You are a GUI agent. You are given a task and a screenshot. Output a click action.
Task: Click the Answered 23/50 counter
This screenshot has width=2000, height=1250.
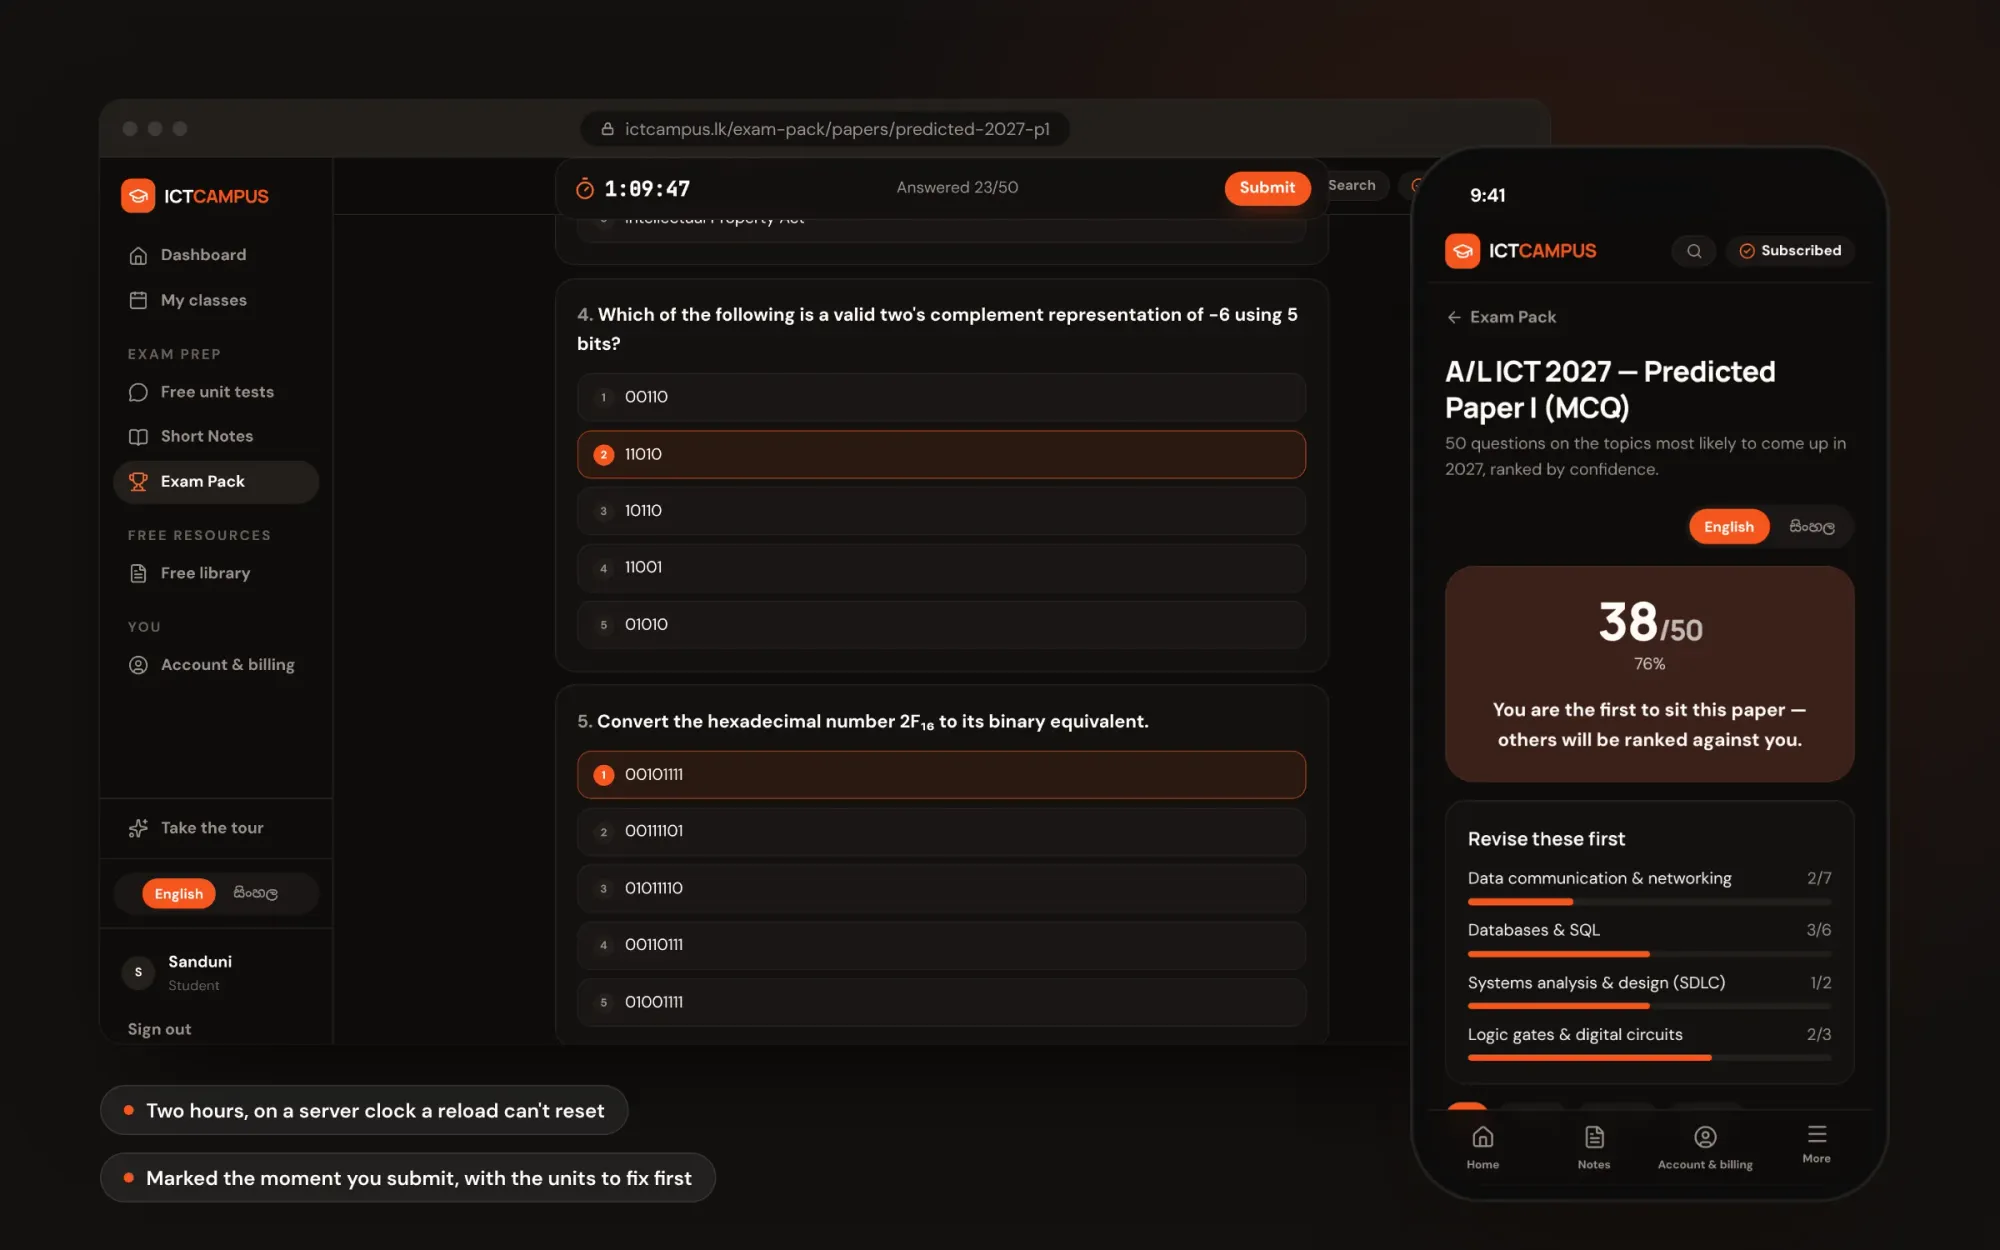click(957, 188)
